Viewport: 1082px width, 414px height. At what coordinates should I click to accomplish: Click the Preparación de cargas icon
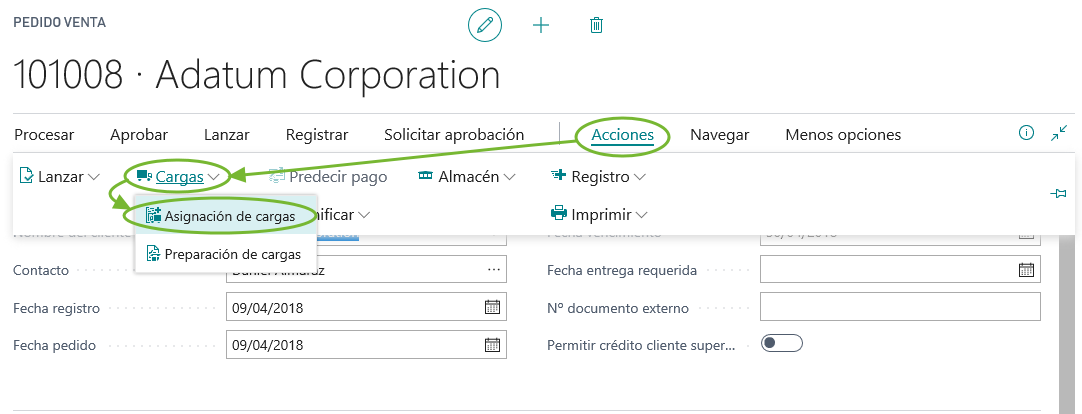coord(153,254)
